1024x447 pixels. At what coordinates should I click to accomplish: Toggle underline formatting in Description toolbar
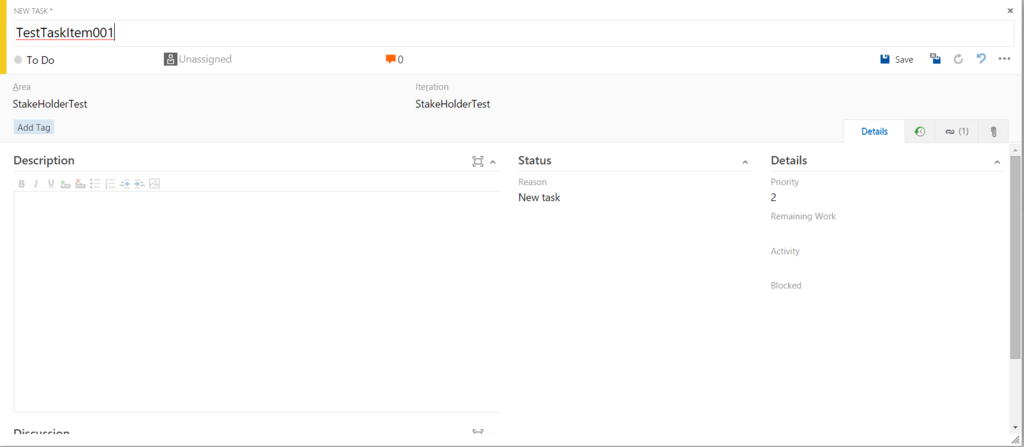click(x=51, y=184)
